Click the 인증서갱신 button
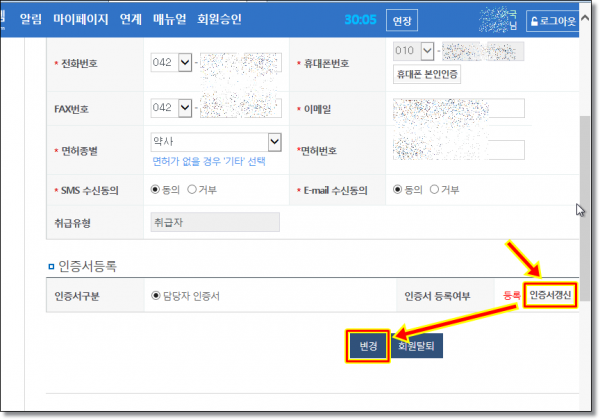600x420 pixels. coord(550,295)
